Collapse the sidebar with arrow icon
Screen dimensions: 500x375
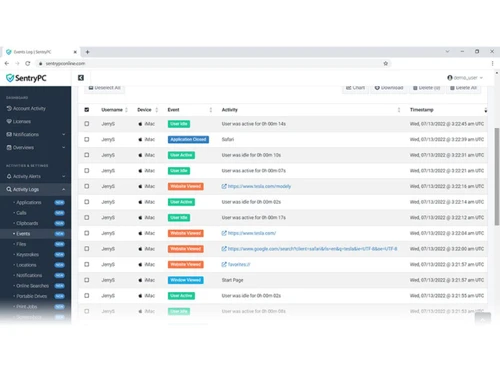pos(81,78)
